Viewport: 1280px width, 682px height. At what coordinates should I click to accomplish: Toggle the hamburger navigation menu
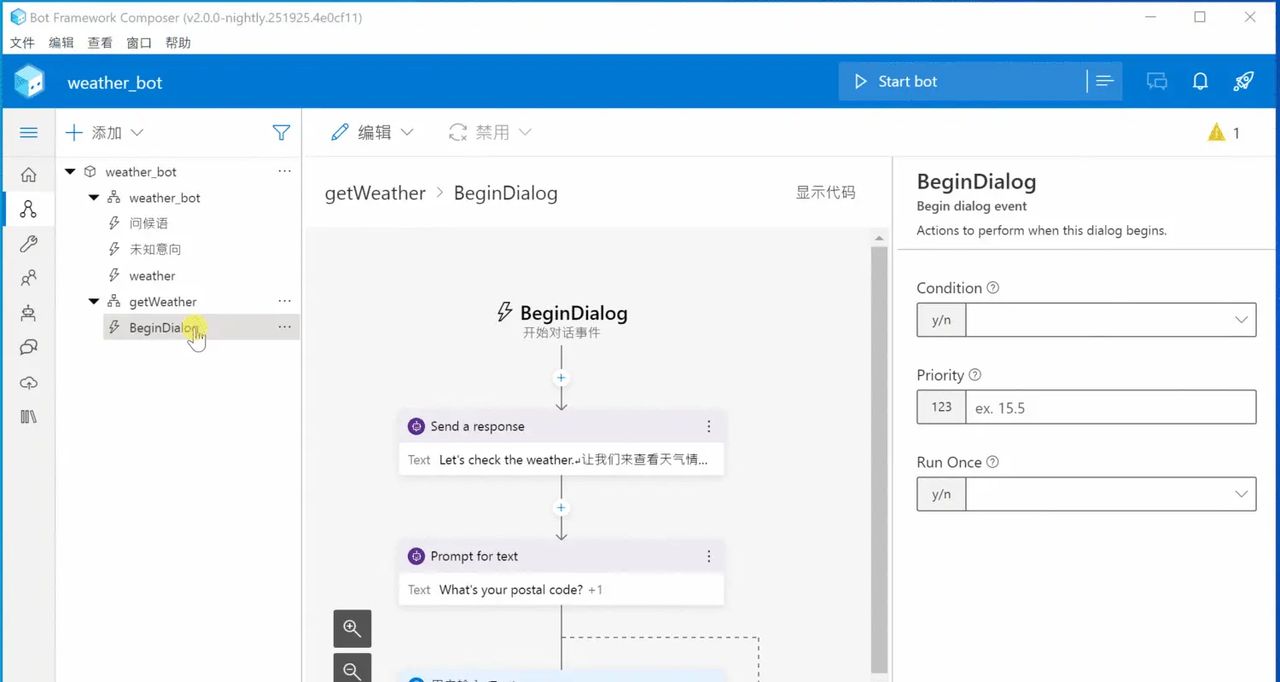[x=28, y=133]
